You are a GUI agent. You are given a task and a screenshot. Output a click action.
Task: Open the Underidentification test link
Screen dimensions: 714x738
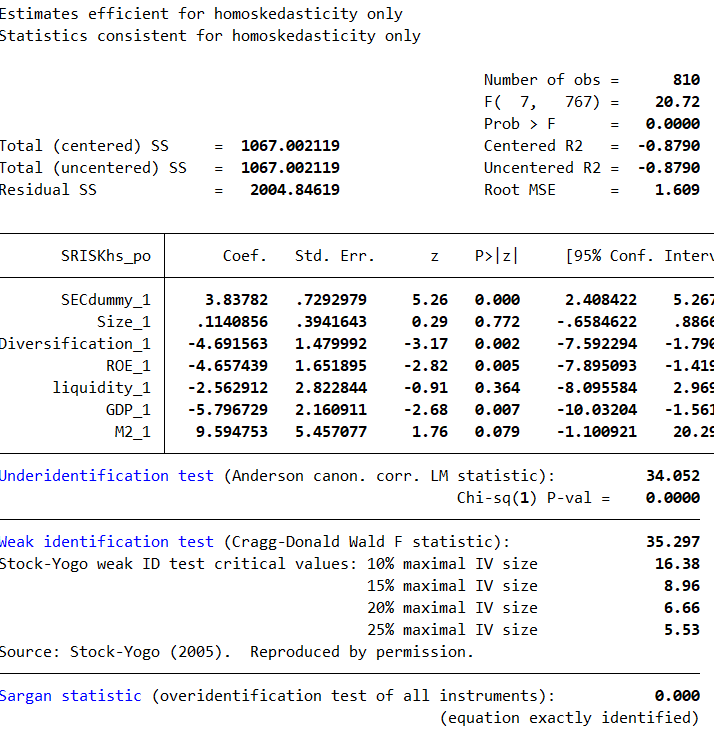pos(107,475)
